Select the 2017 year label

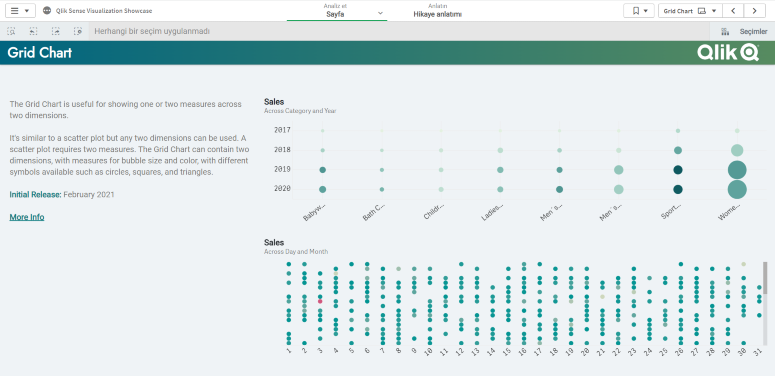click(282, 130)
